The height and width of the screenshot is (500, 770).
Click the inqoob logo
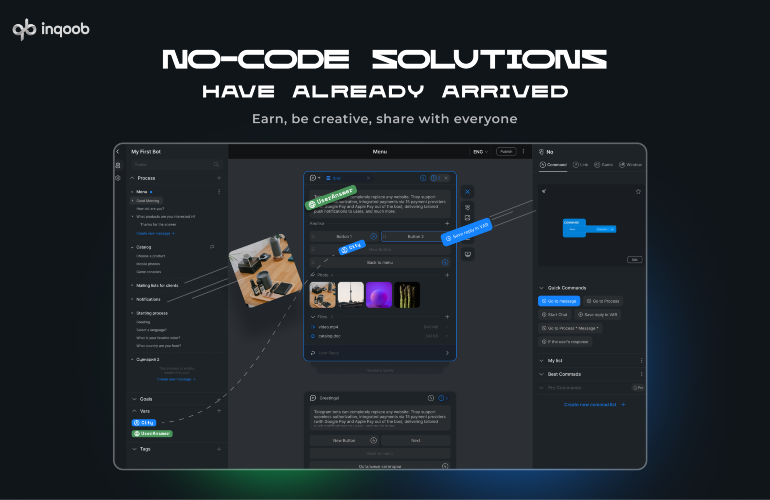[x=51, y=29]
